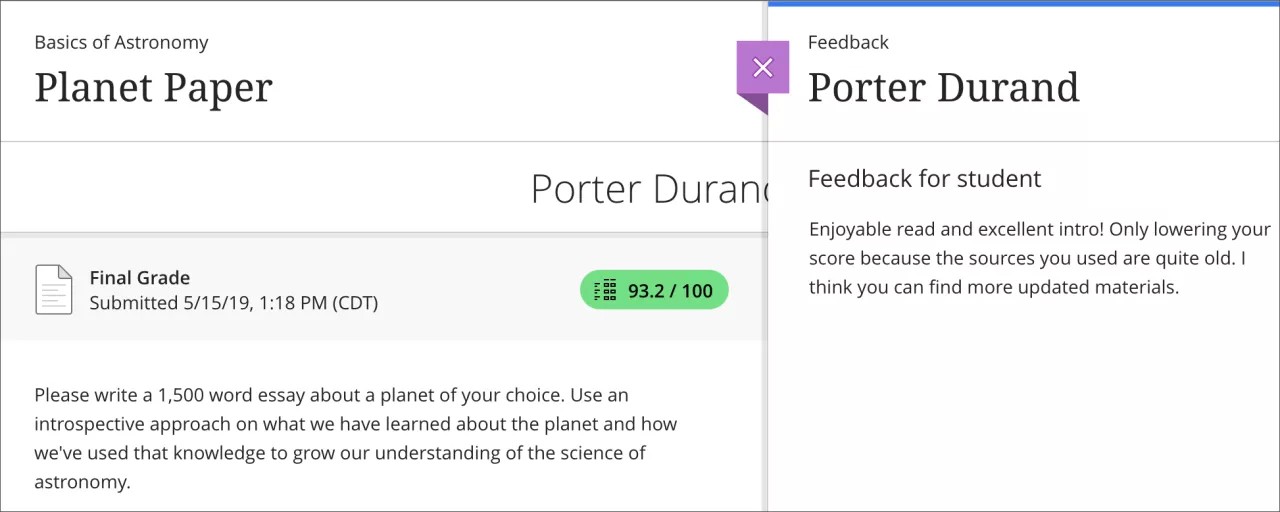The height and width of the screenshot is (512, 1280).
Task: Click the Submitted 5/15/19 timestamp
Action: 233,303
